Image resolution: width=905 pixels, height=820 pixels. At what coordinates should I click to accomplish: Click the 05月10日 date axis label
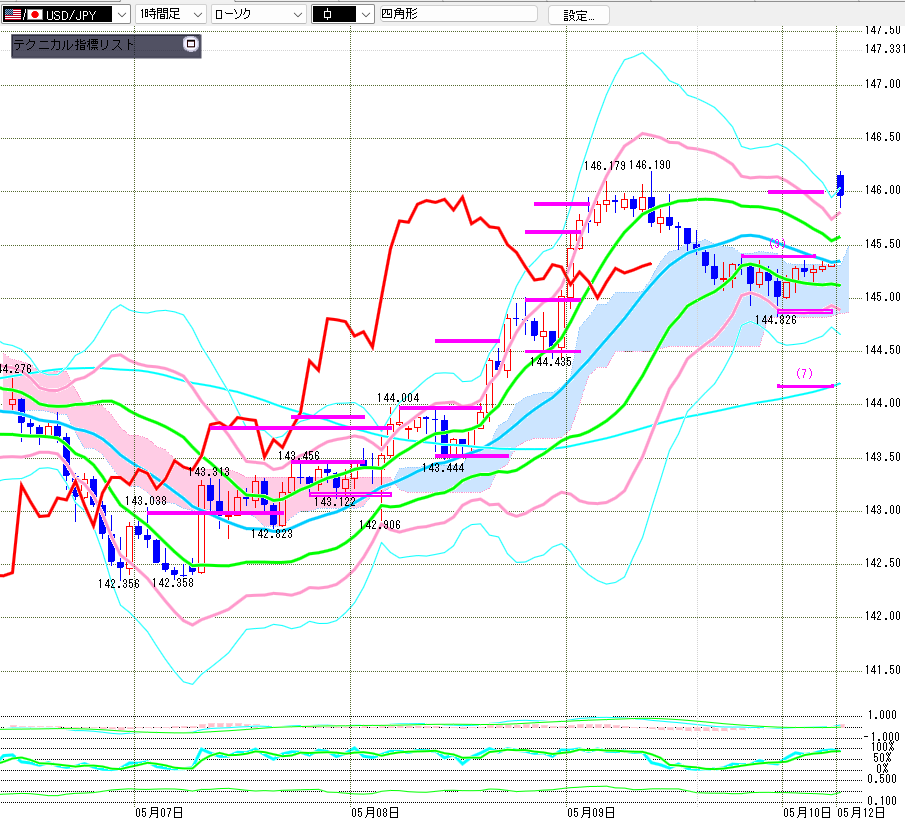pyautogui.click(x=807, y=812)
